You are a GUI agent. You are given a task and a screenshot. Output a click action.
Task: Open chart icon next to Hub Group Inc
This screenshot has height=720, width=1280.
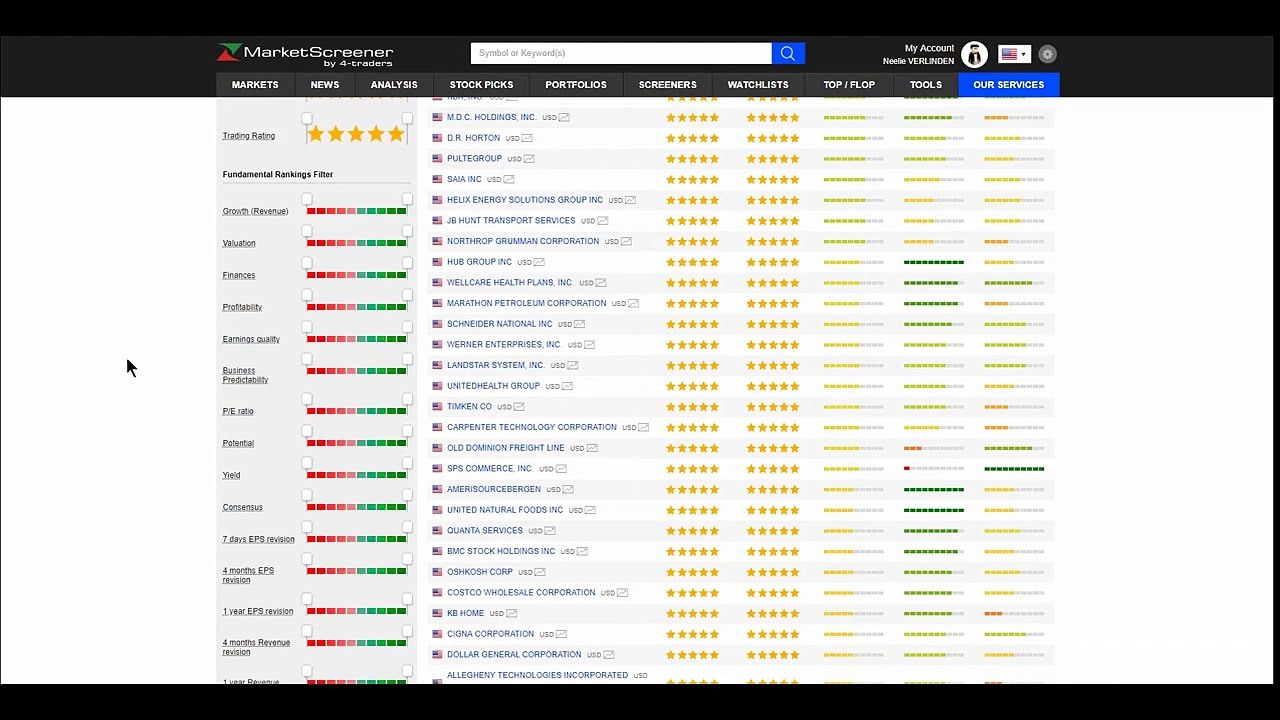pyautogui.click(x=539, y=262)
